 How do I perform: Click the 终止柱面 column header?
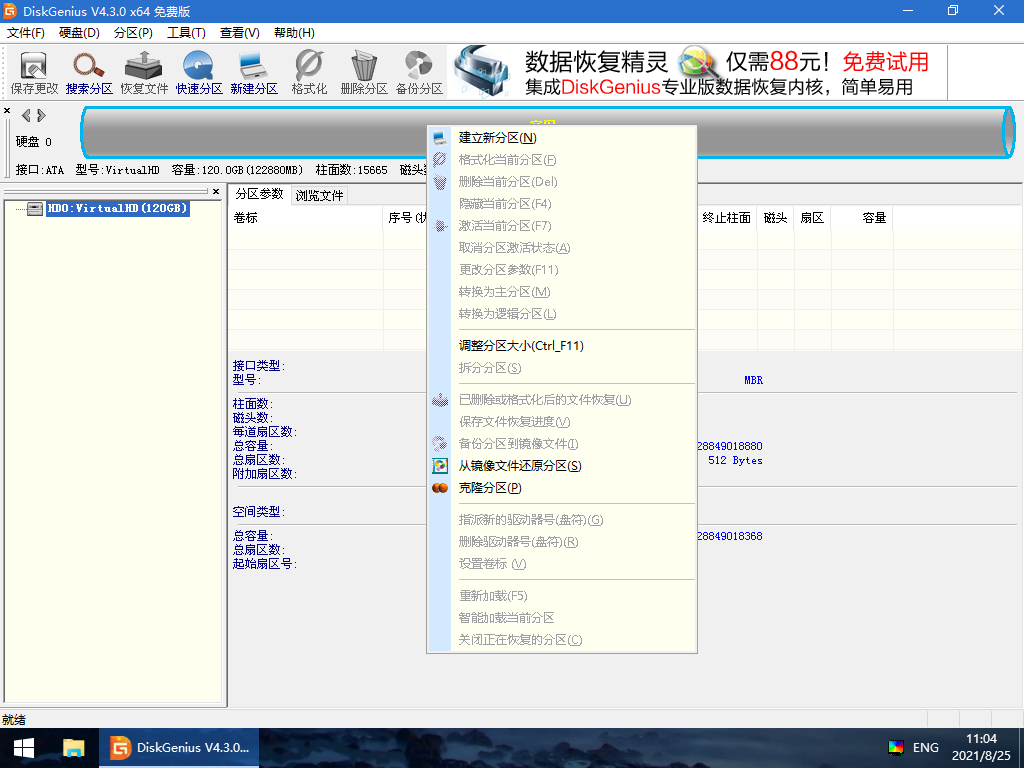point(726,218)
